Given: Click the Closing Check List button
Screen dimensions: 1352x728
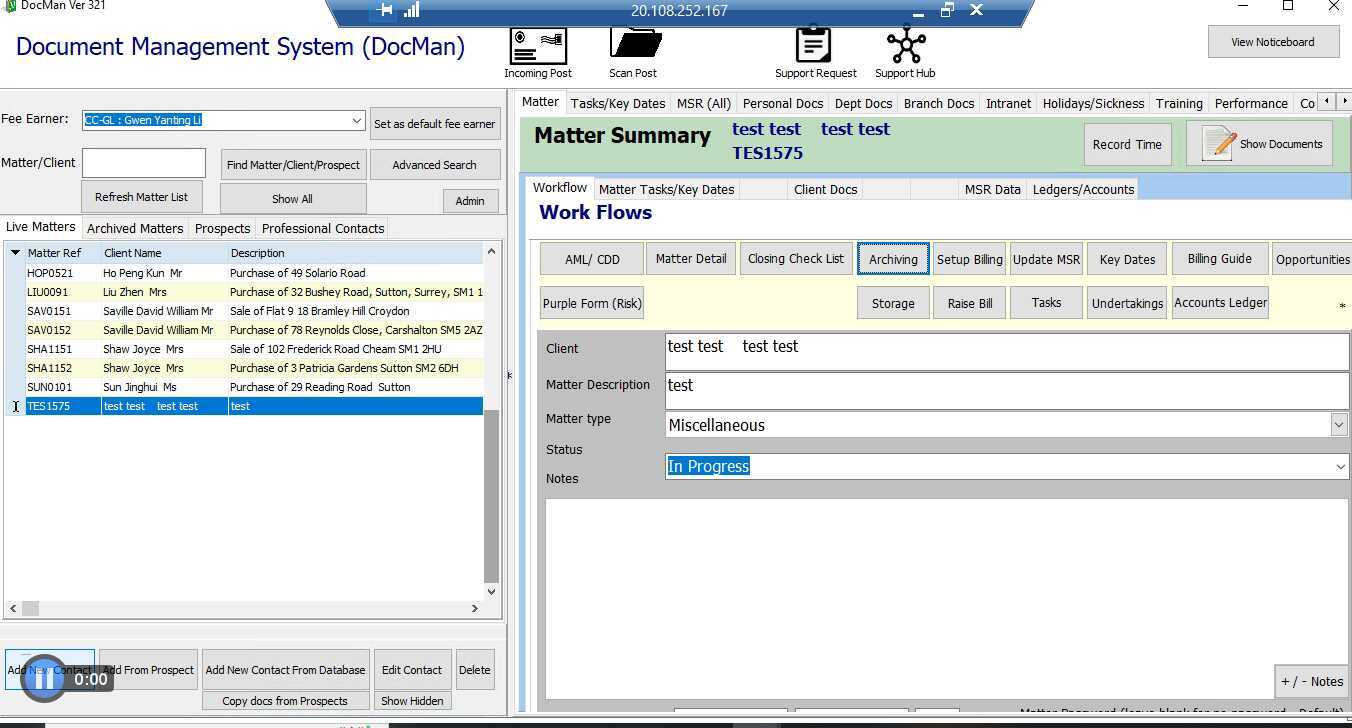Looking at the screenshot, I should 796,259.
